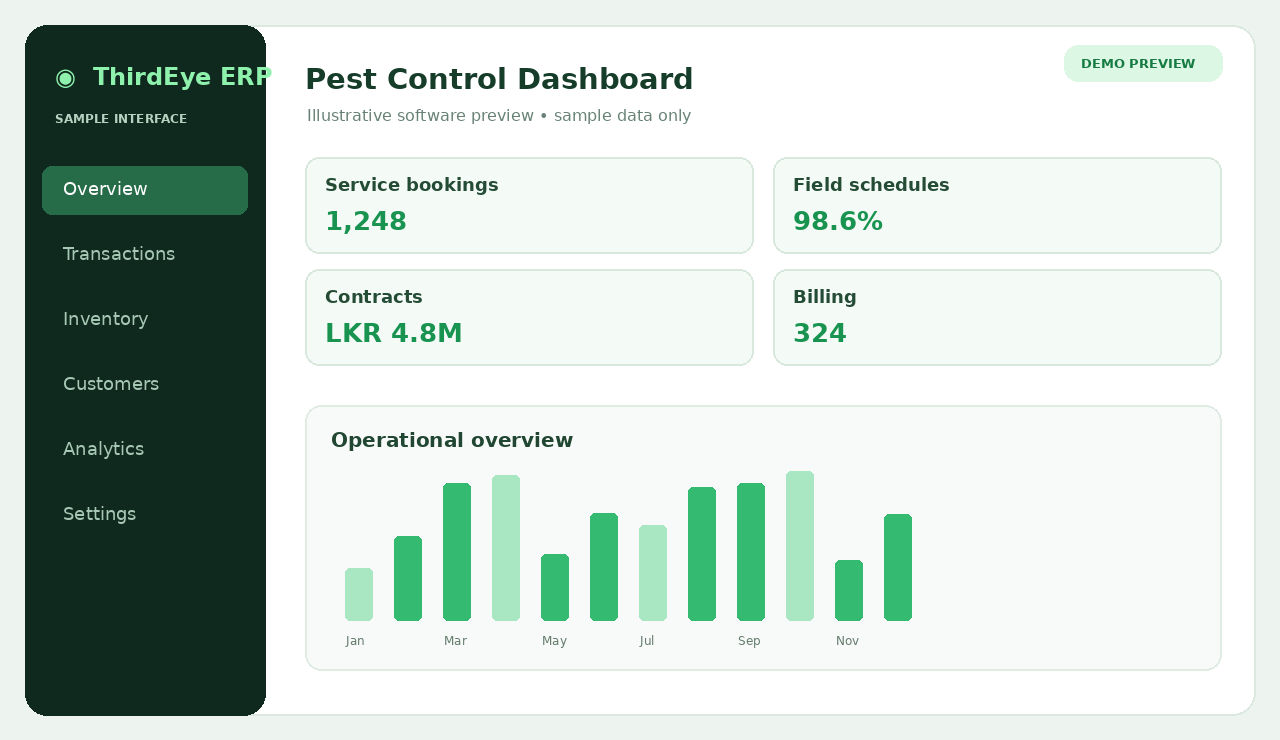Click the Nov axis label
This screenshot has width=1280, height=740.
point(847,641)
